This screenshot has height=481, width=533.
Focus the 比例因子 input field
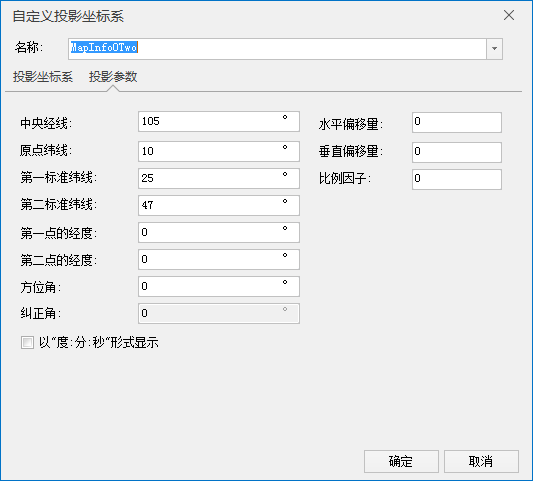[x=457, y=179]
